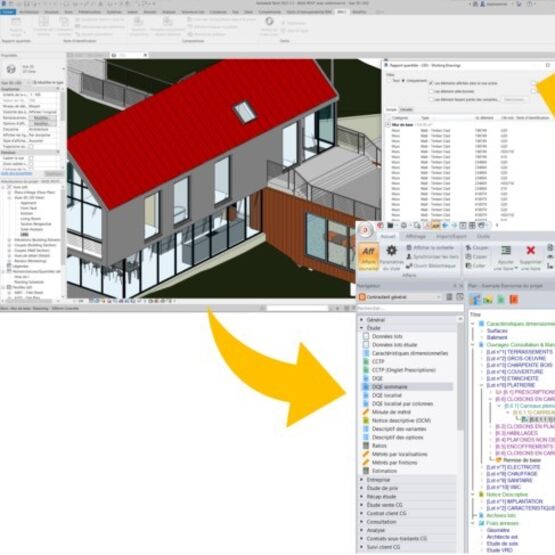Toggle Cadrer la vue checkbox in Properties
This screenshot has height=555, width=555.
click(31, 158)
